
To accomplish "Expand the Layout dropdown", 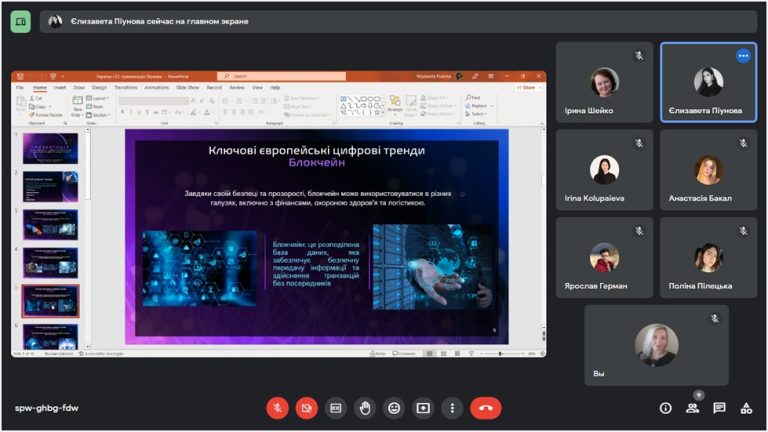I will (x=97, y=98).
